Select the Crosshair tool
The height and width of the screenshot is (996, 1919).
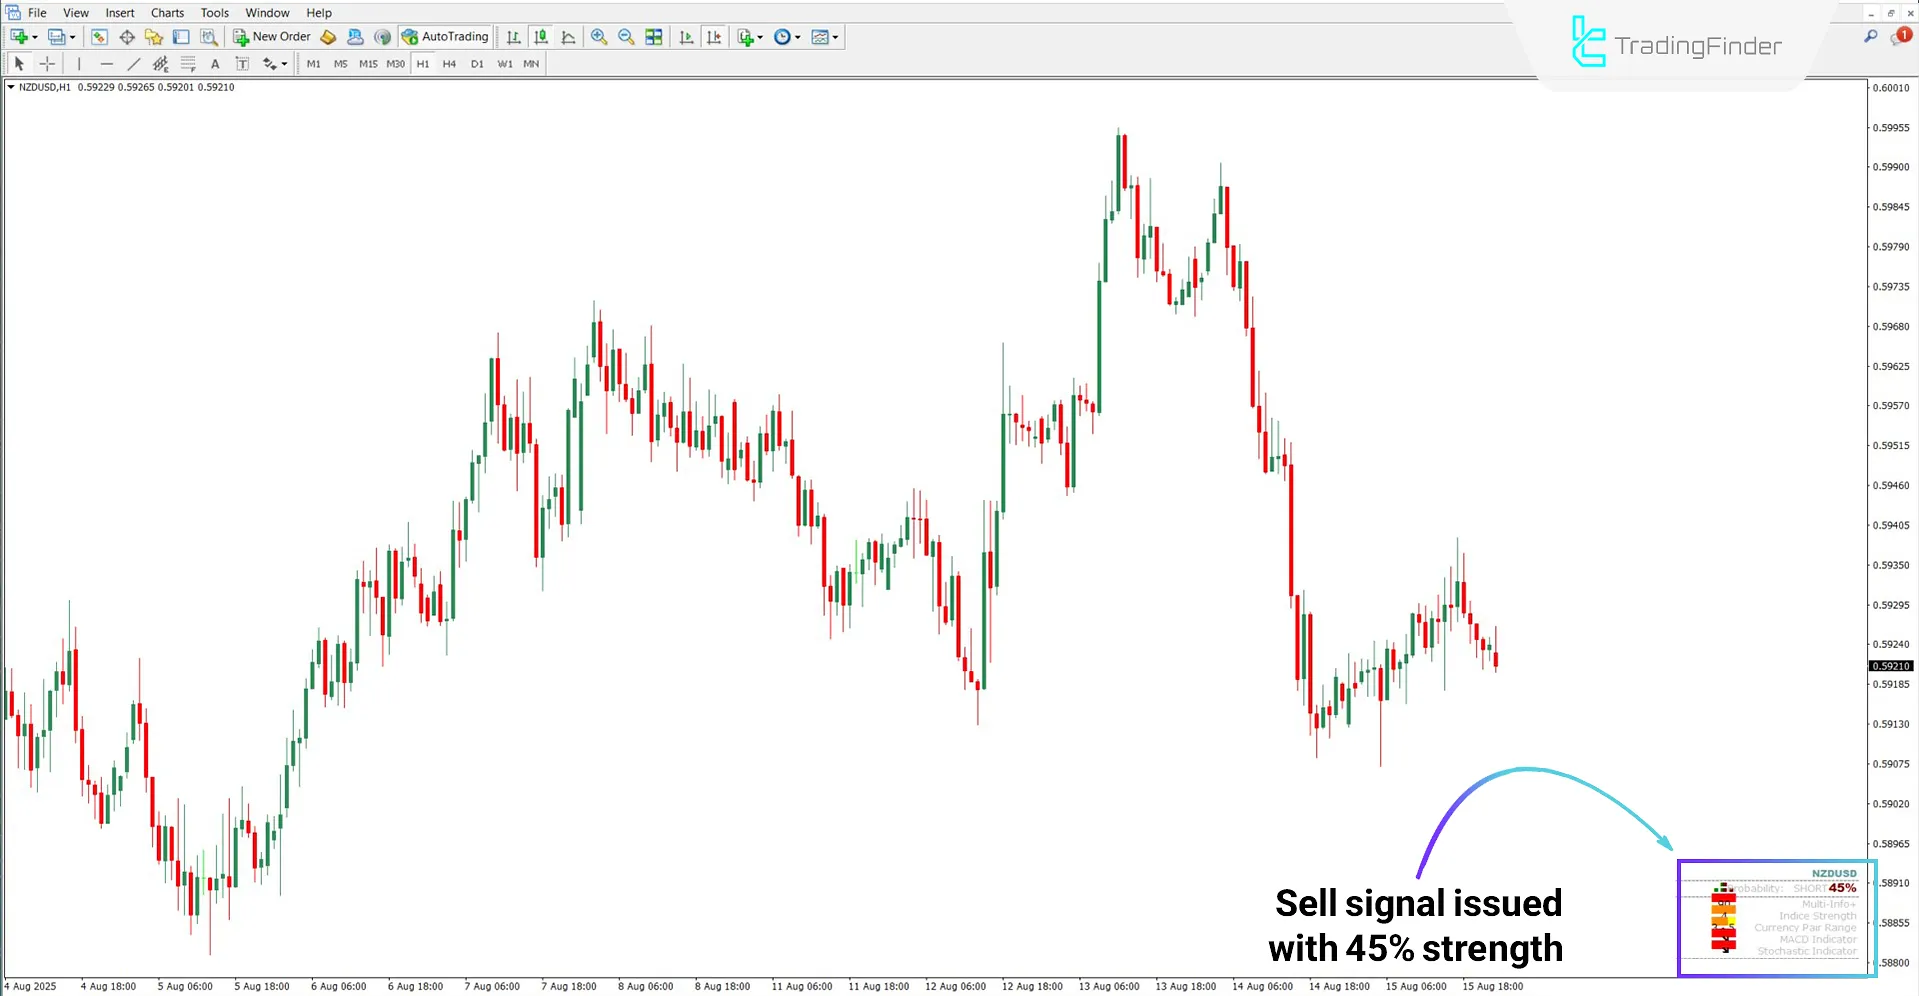(47, 63)
